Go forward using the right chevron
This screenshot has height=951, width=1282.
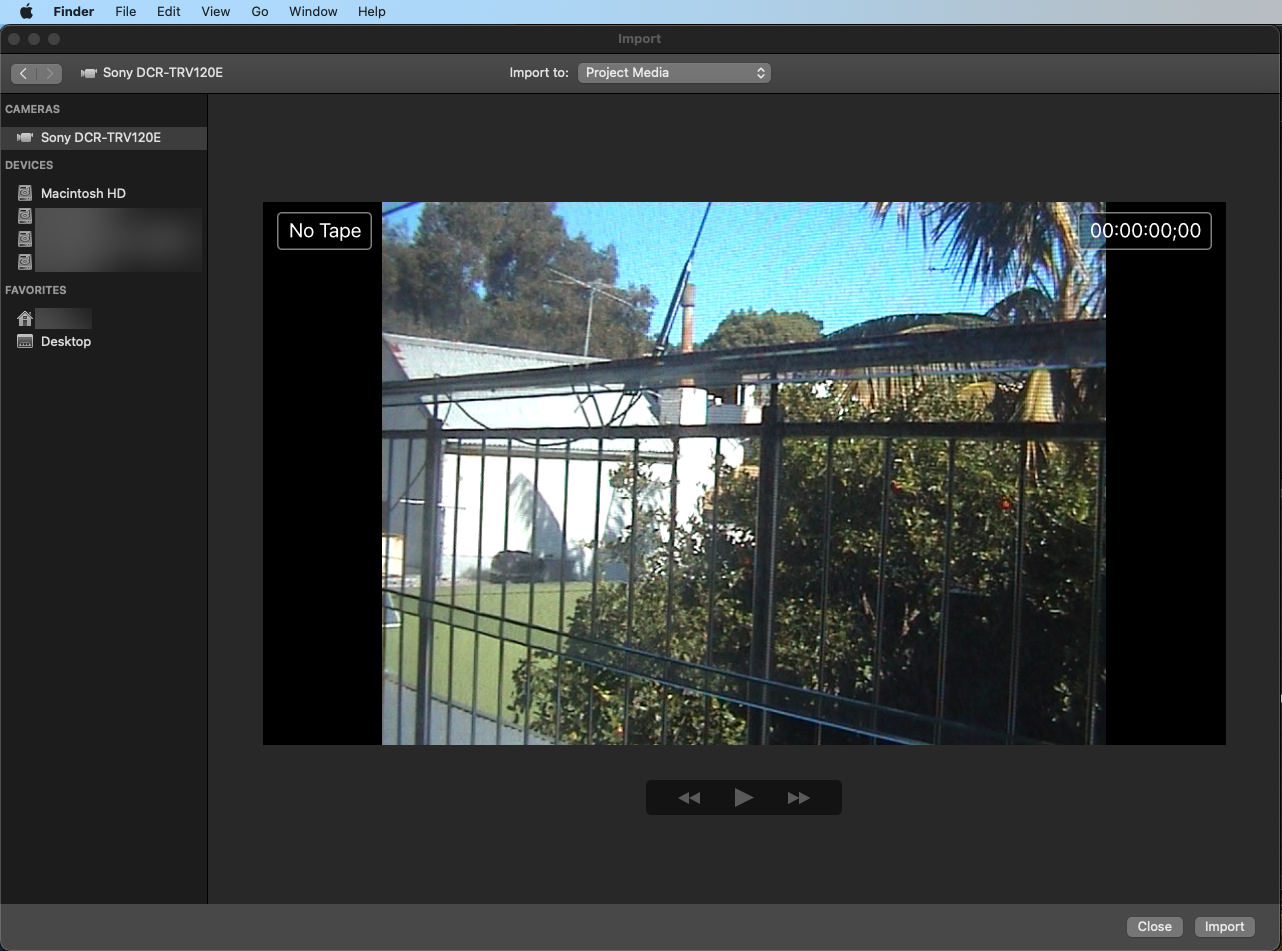coord(49,73)
